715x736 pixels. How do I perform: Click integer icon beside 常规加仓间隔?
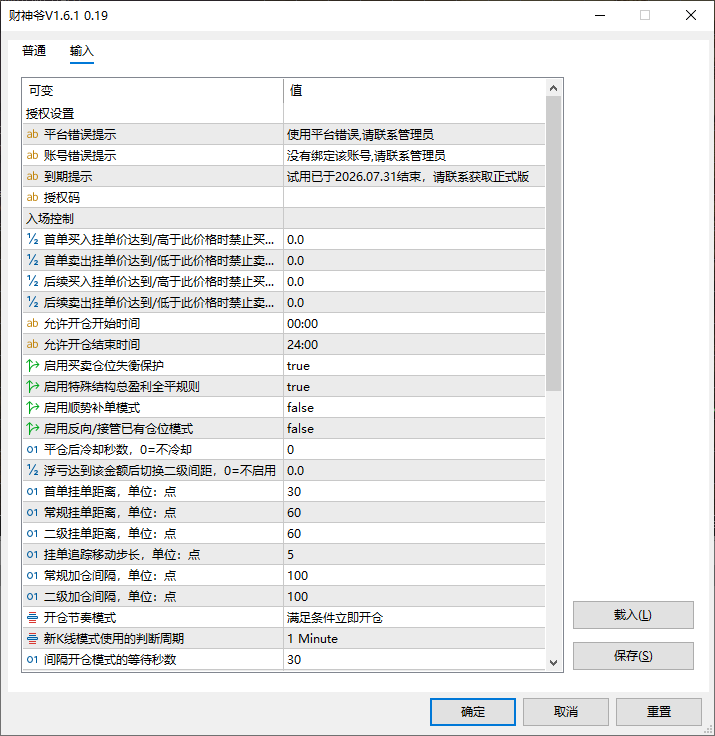[x=32, y=575]
